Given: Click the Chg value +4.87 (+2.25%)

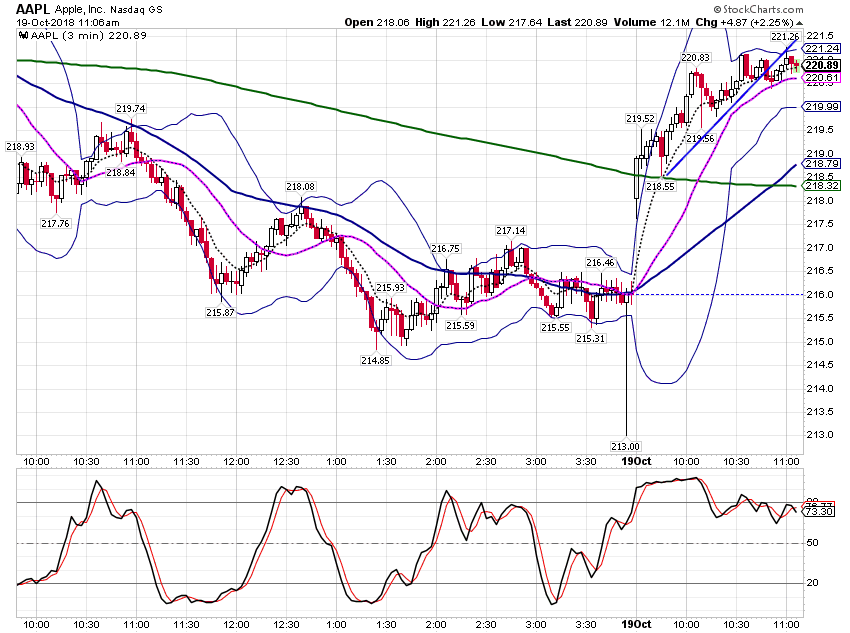Looking at the screenshot, I should [x=756, y=23].
